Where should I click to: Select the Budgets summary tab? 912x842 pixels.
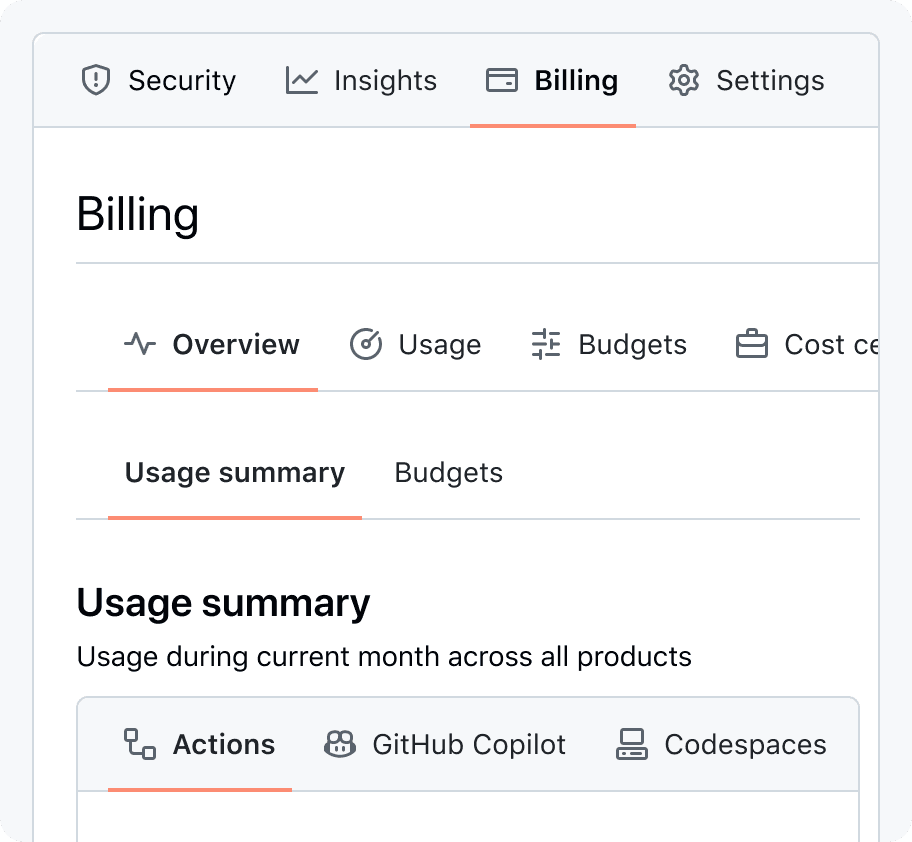coord(448,472)
